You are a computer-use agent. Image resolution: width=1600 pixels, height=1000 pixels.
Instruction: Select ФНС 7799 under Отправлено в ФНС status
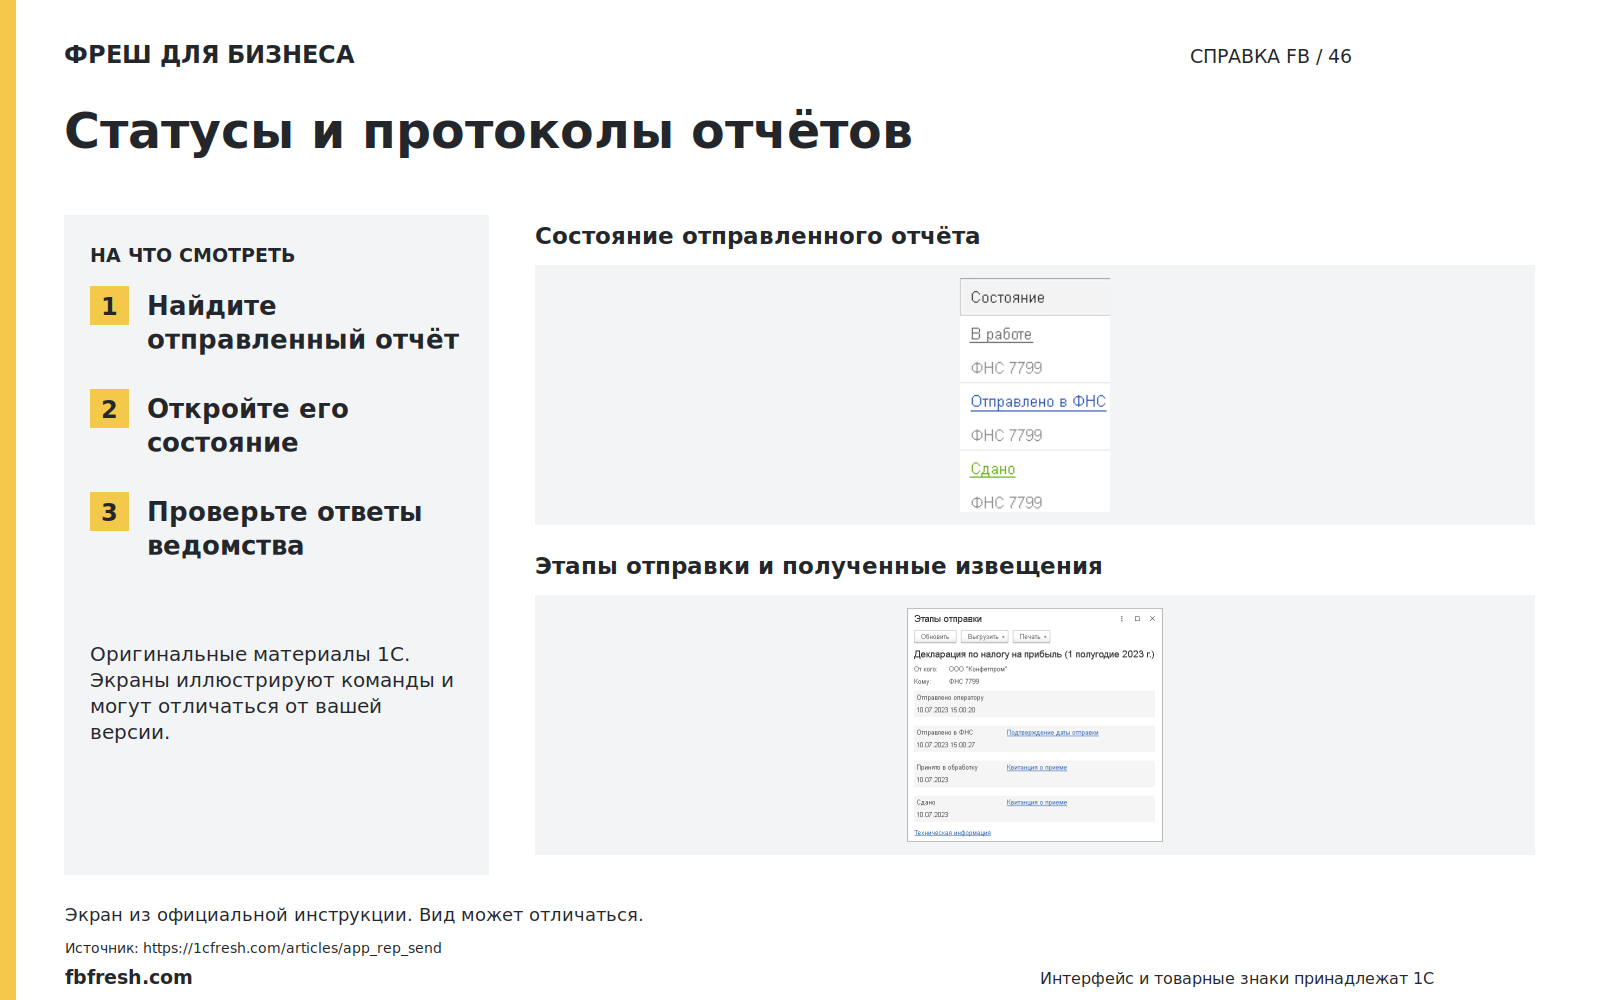pos(1006,435)
